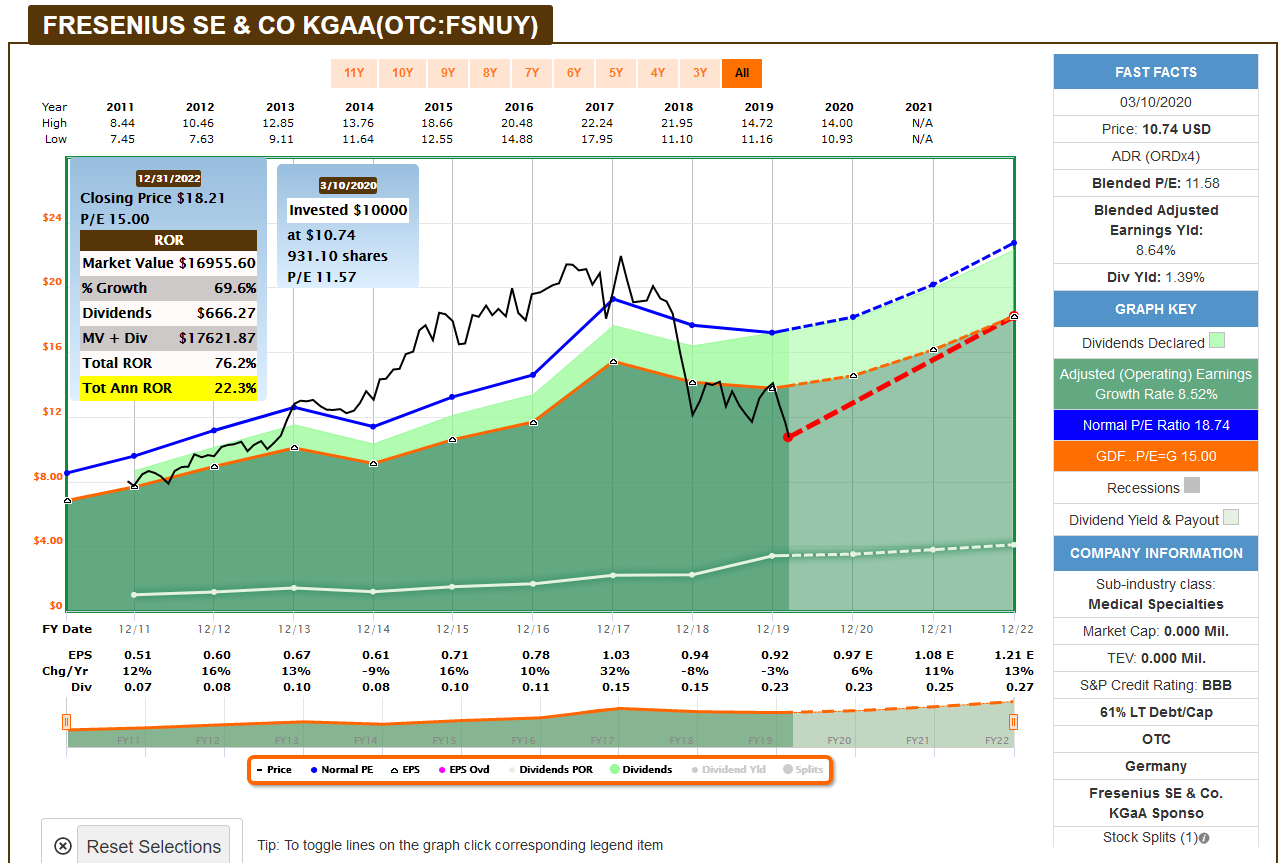This screenshot has width=1285, height=863.
Task: Click the red price dot on the chart
Action: point(788,437)
